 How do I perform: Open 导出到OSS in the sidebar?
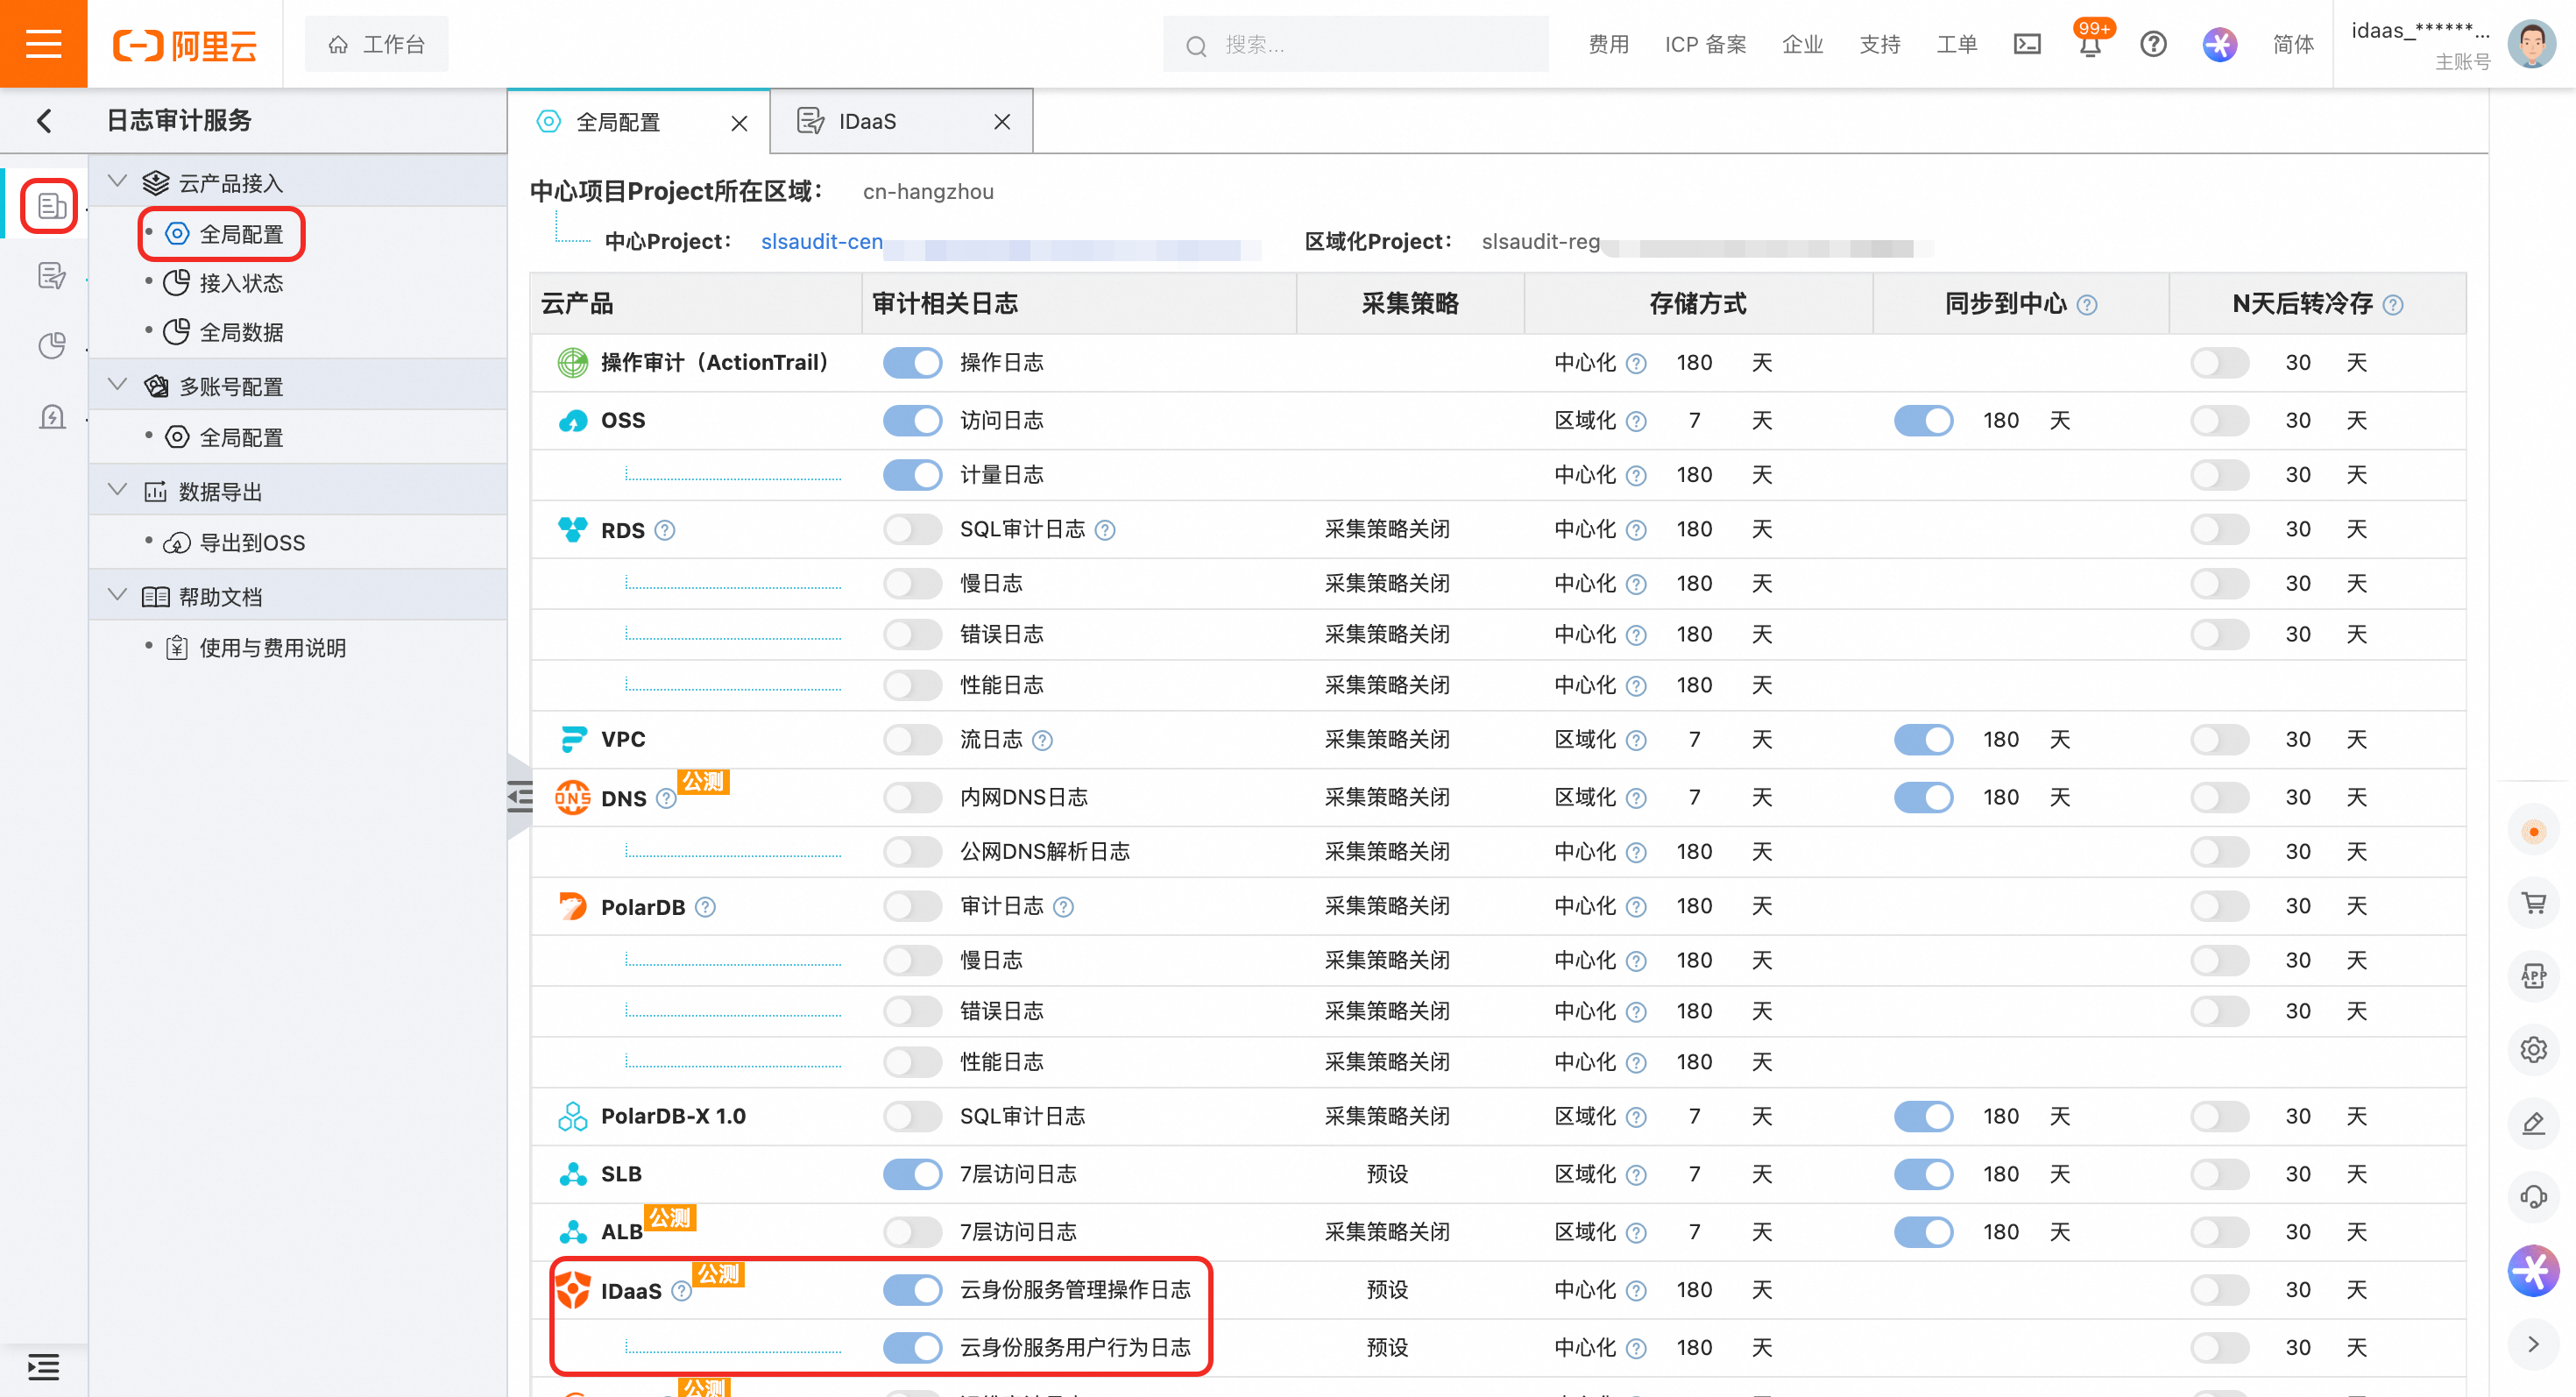click(x=252, y=543)
